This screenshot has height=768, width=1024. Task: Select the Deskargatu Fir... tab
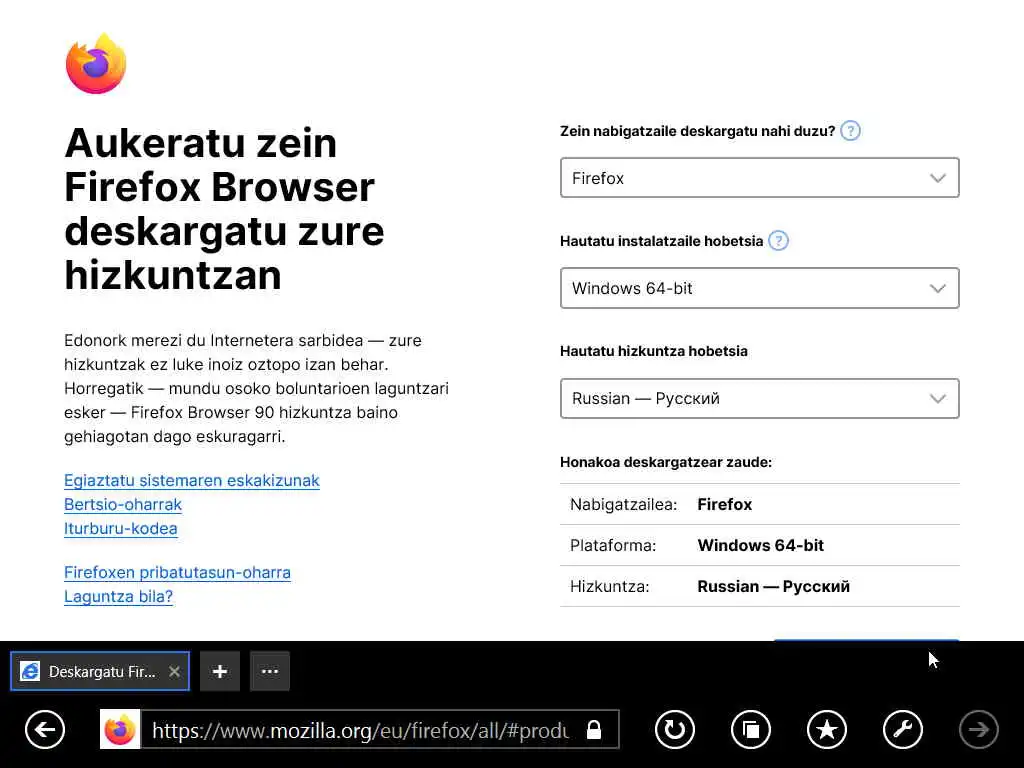click(100, 671)
